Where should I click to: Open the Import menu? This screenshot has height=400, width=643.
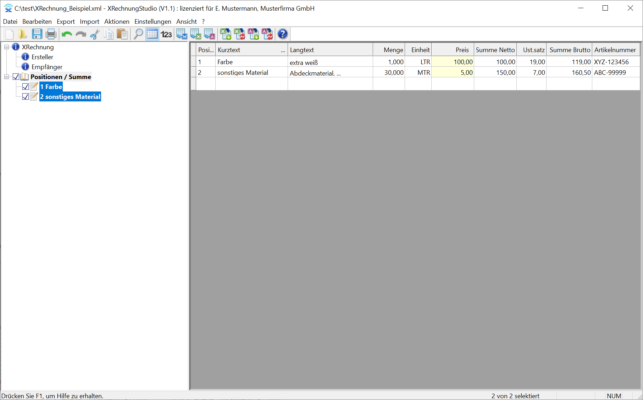coord(89,22)
